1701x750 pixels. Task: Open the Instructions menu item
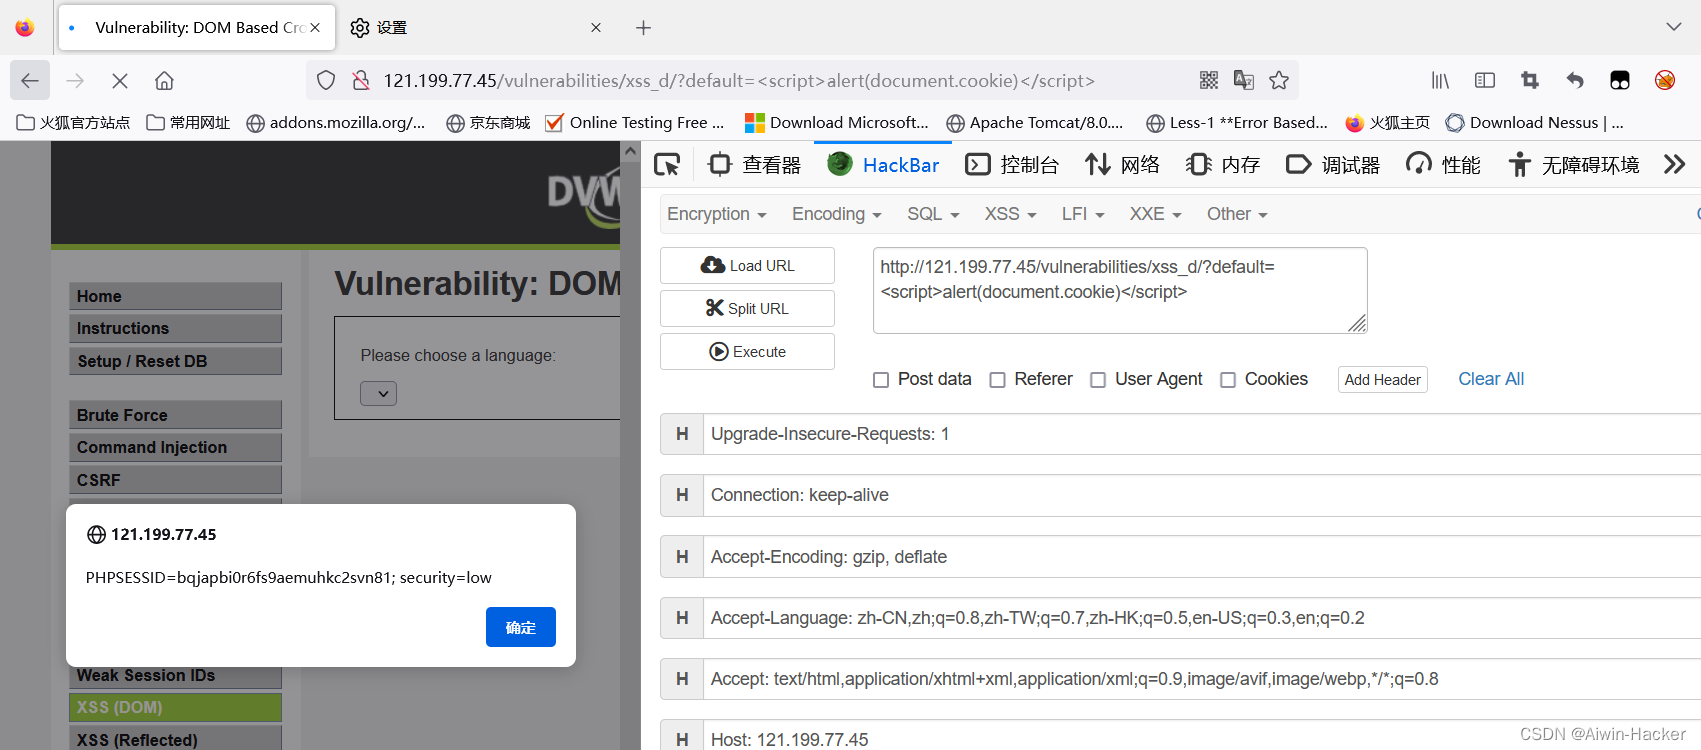pyautogui.click(x=175, y=328)
